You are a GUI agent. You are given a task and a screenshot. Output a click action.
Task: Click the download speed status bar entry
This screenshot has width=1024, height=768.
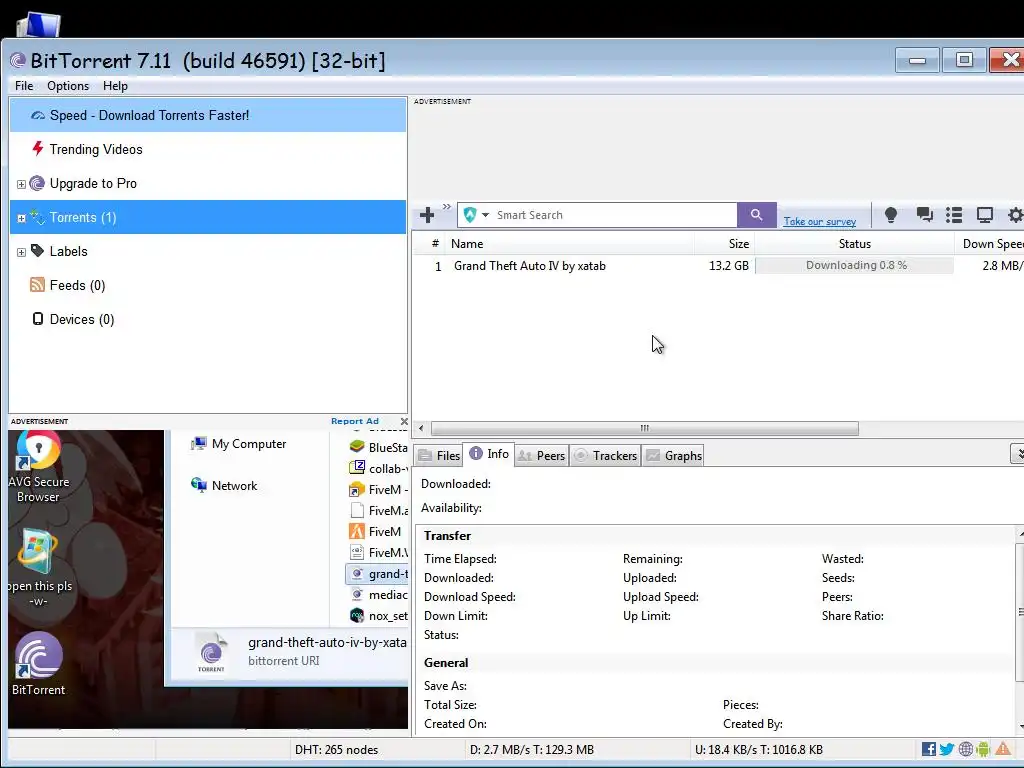[x=532, y=750]
